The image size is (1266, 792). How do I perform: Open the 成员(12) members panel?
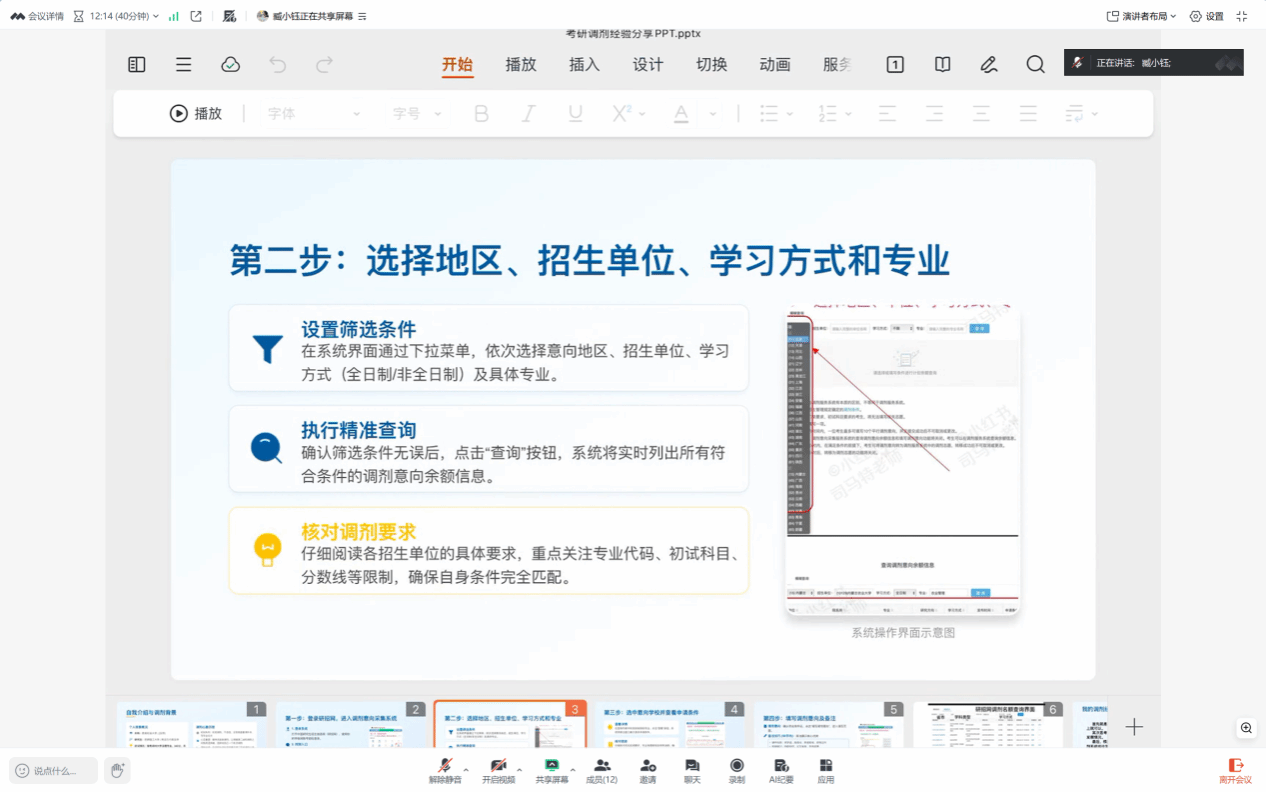click(602, 769)
